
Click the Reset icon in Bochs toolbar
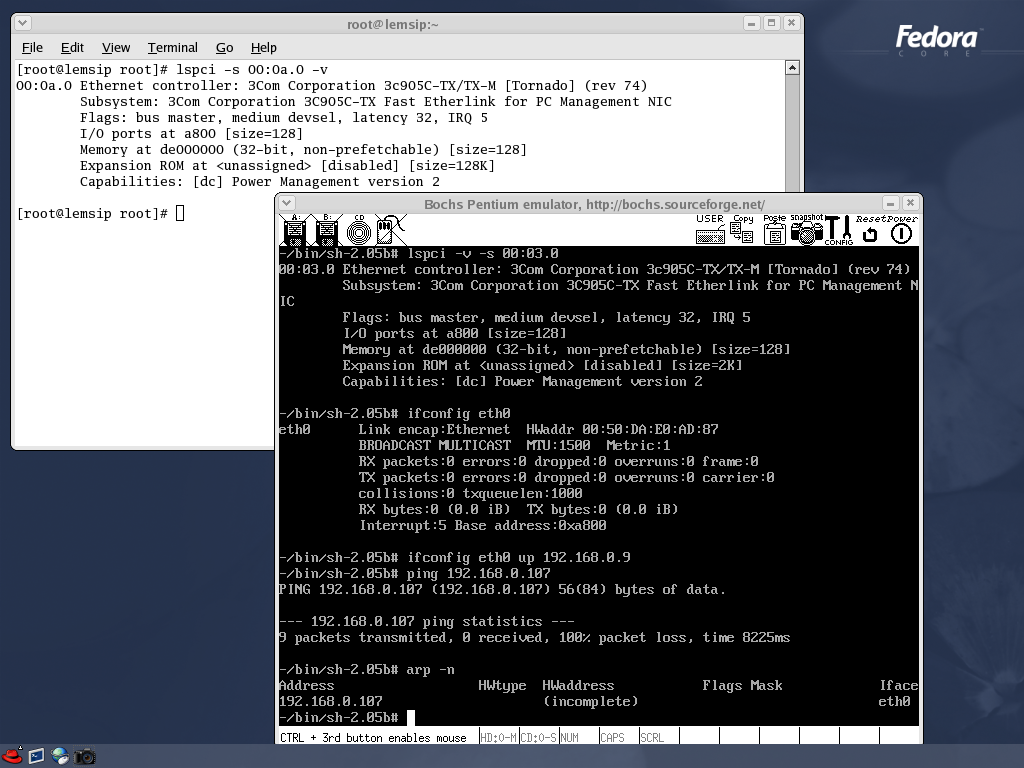(x=870, y=230)
